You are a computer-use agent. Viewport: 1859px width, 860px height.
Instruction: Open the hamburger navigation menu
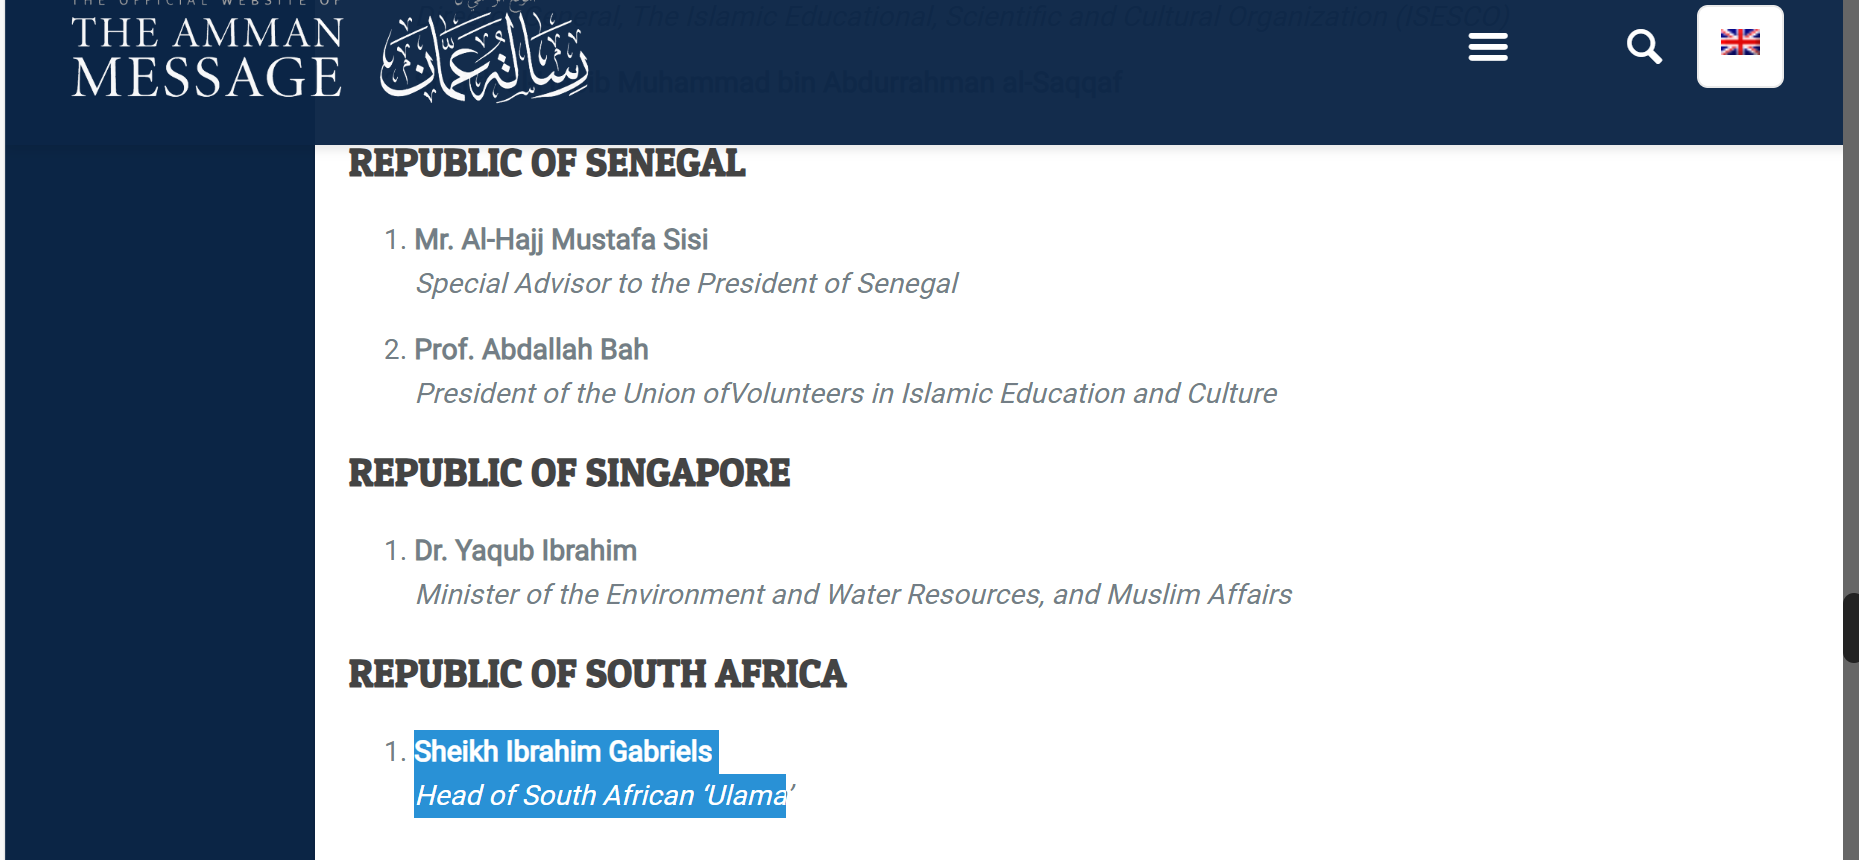[x=1488, y=47]
